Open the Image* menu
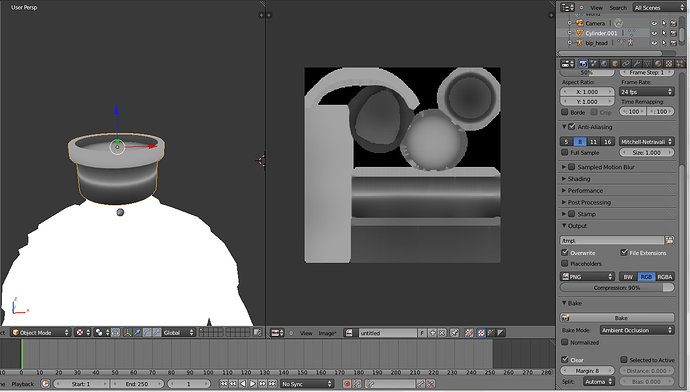Viewport: 690px width, 392px height. coord(327,333)
